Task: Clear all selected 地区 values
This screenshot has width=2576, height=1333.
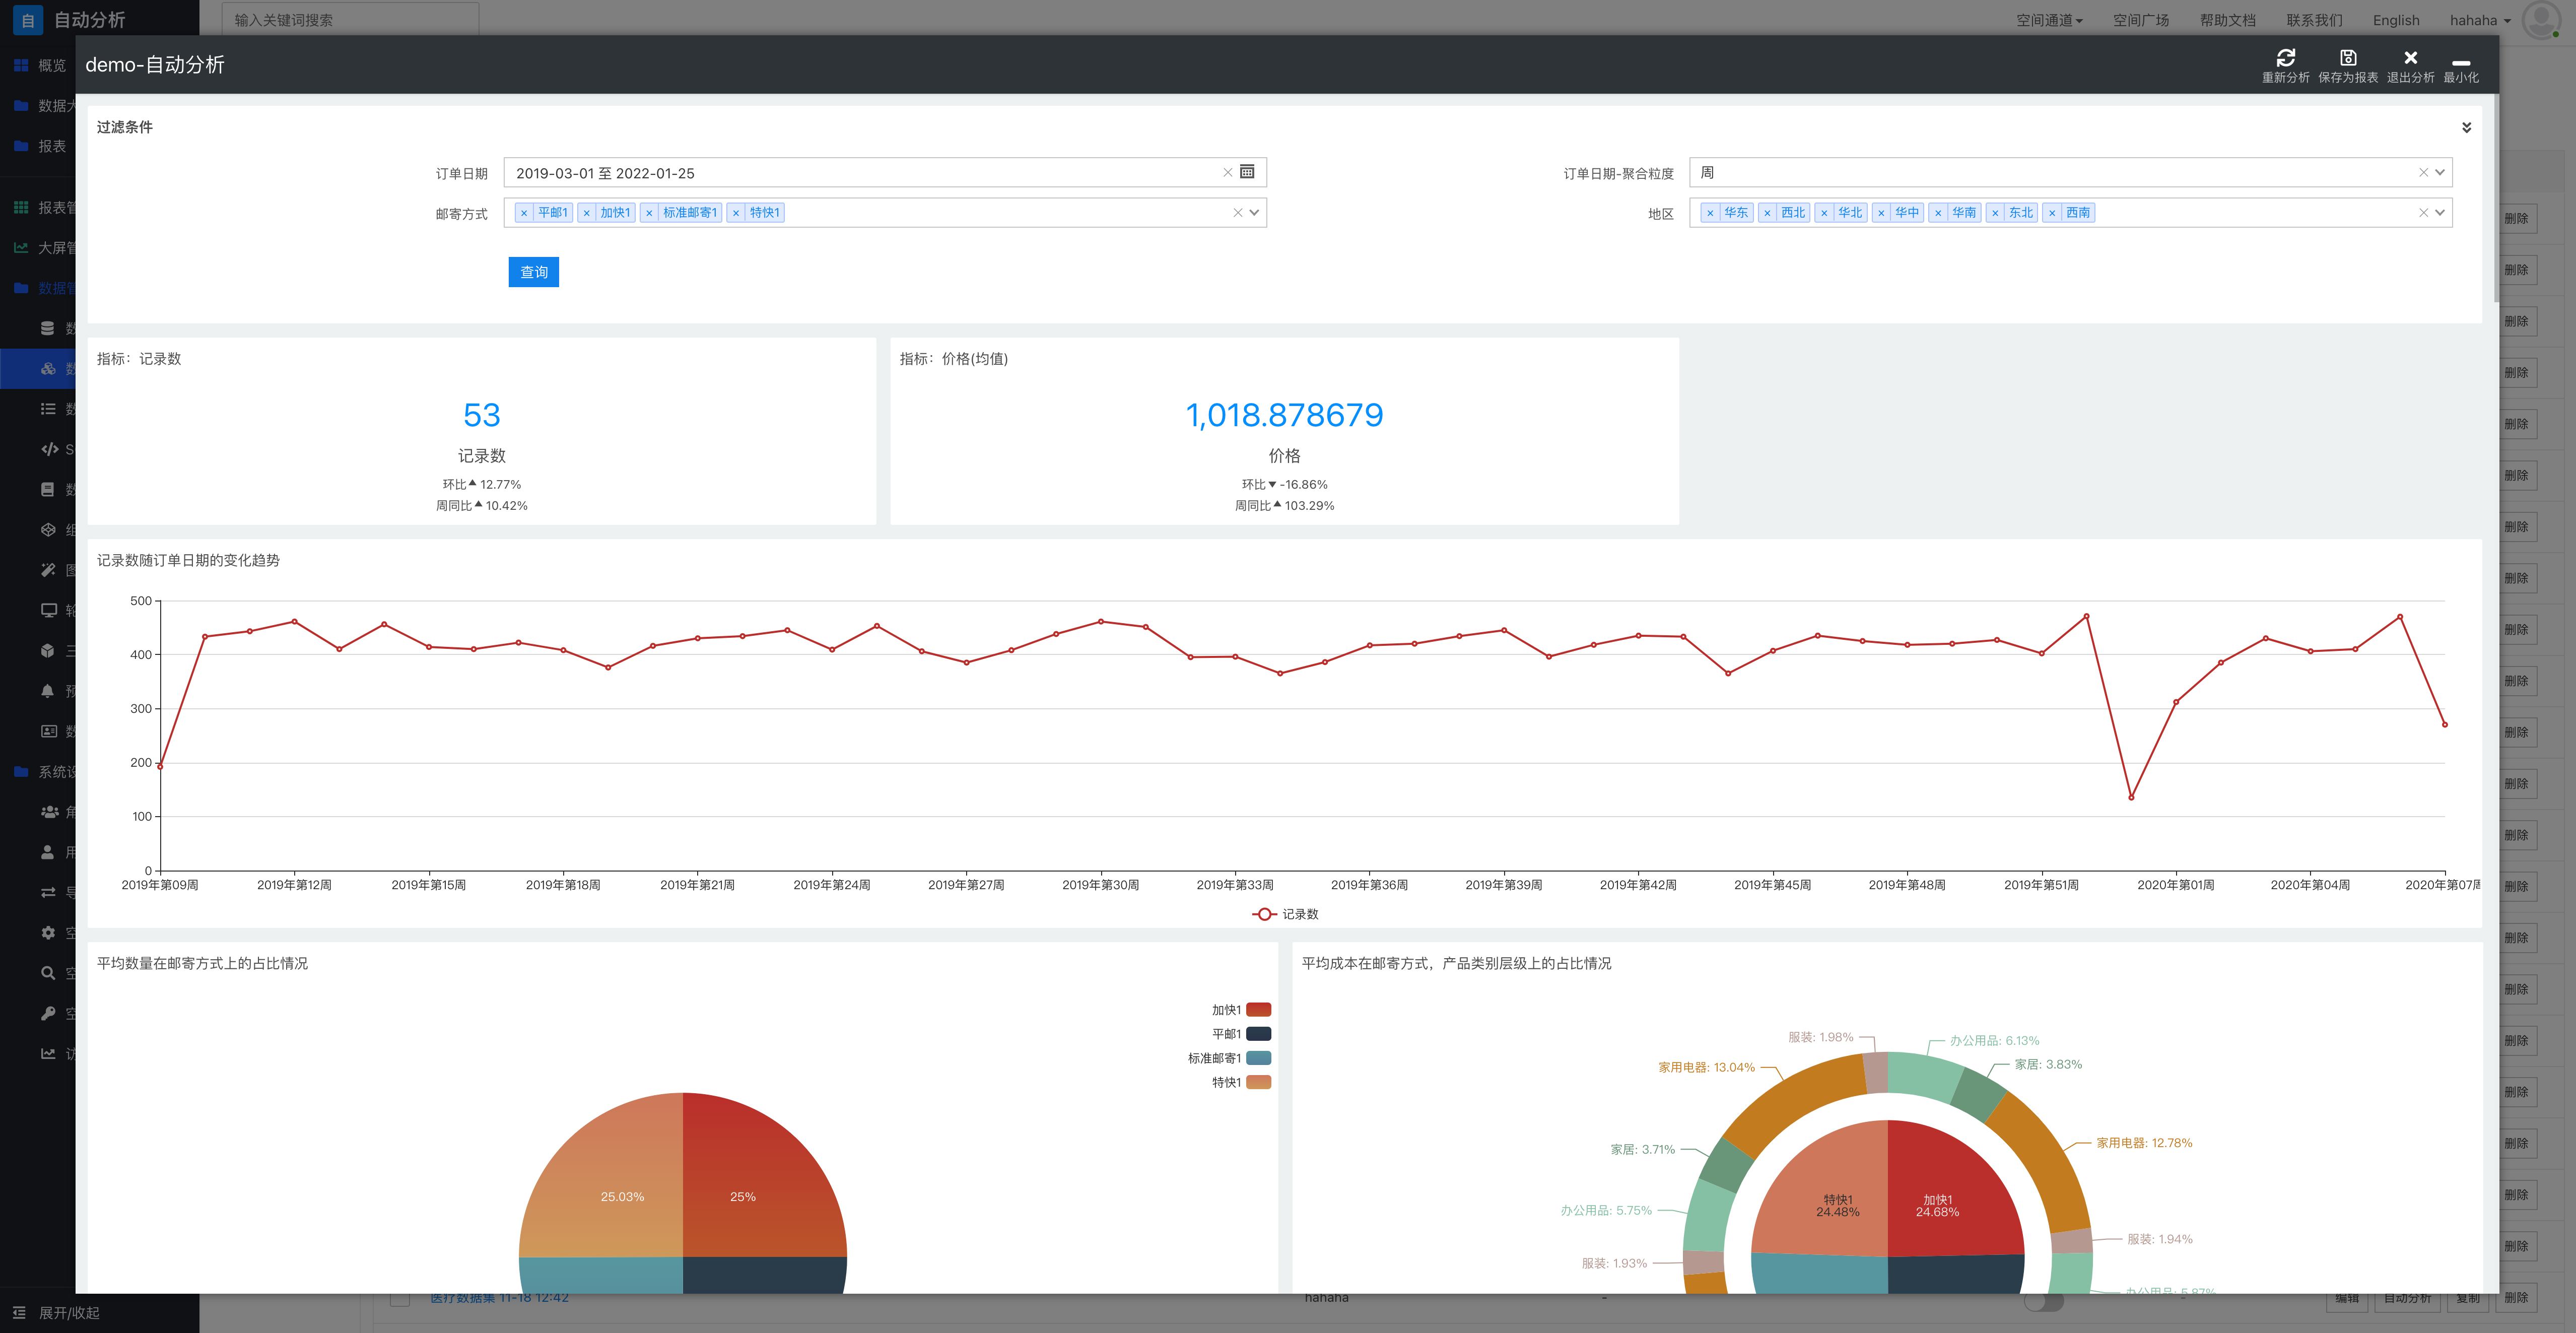Action: coord(2423,212)
